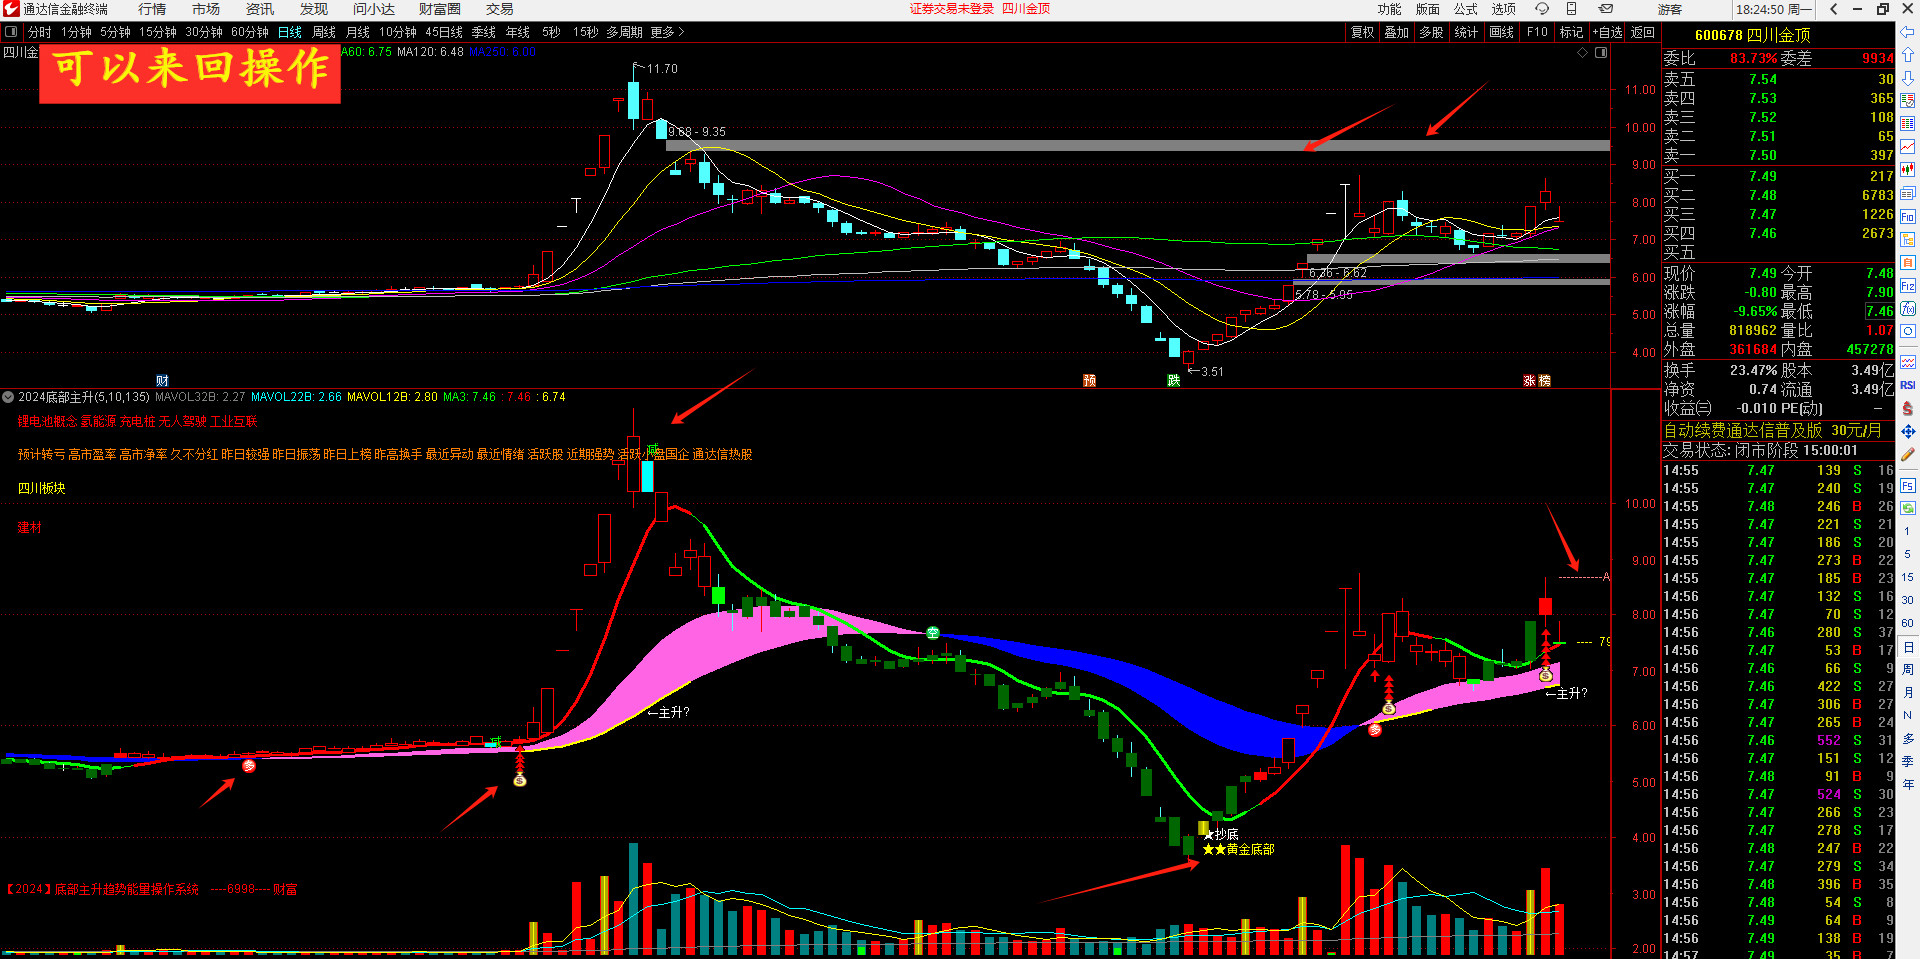Click the F5 sidebar icon
This screenshot has height=959, width=1920.
[x=1908, y=485]
